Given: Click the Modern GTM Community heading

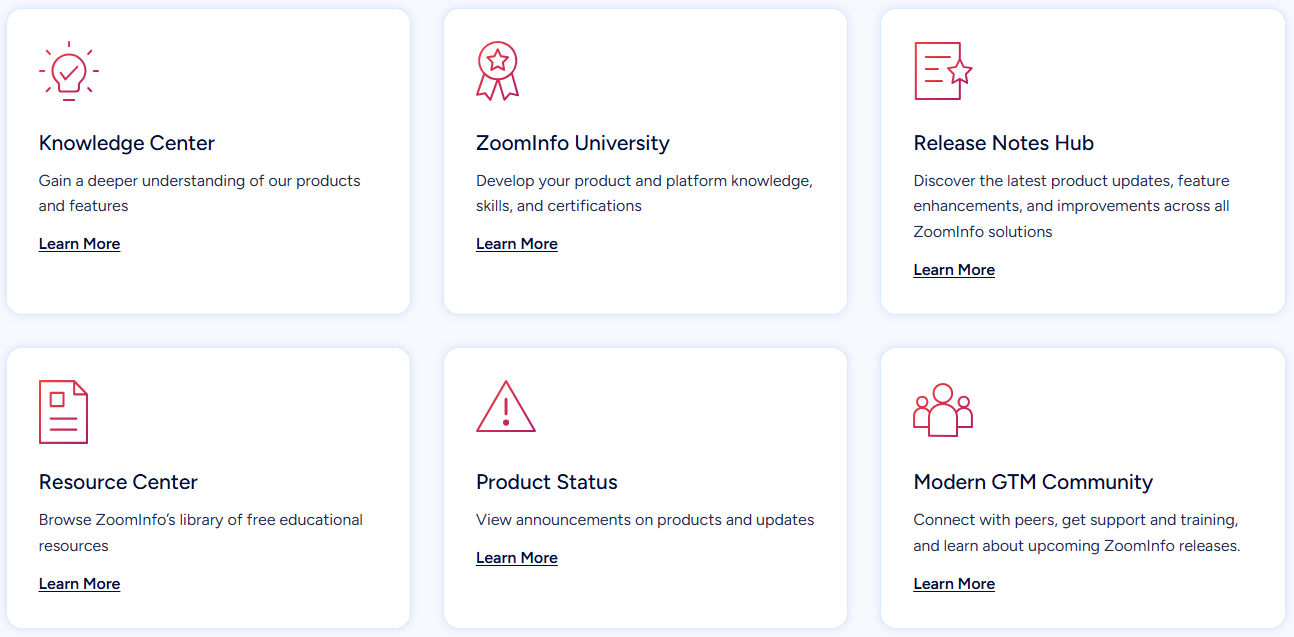Looking at the screenshot, I should coord(1033,482).
